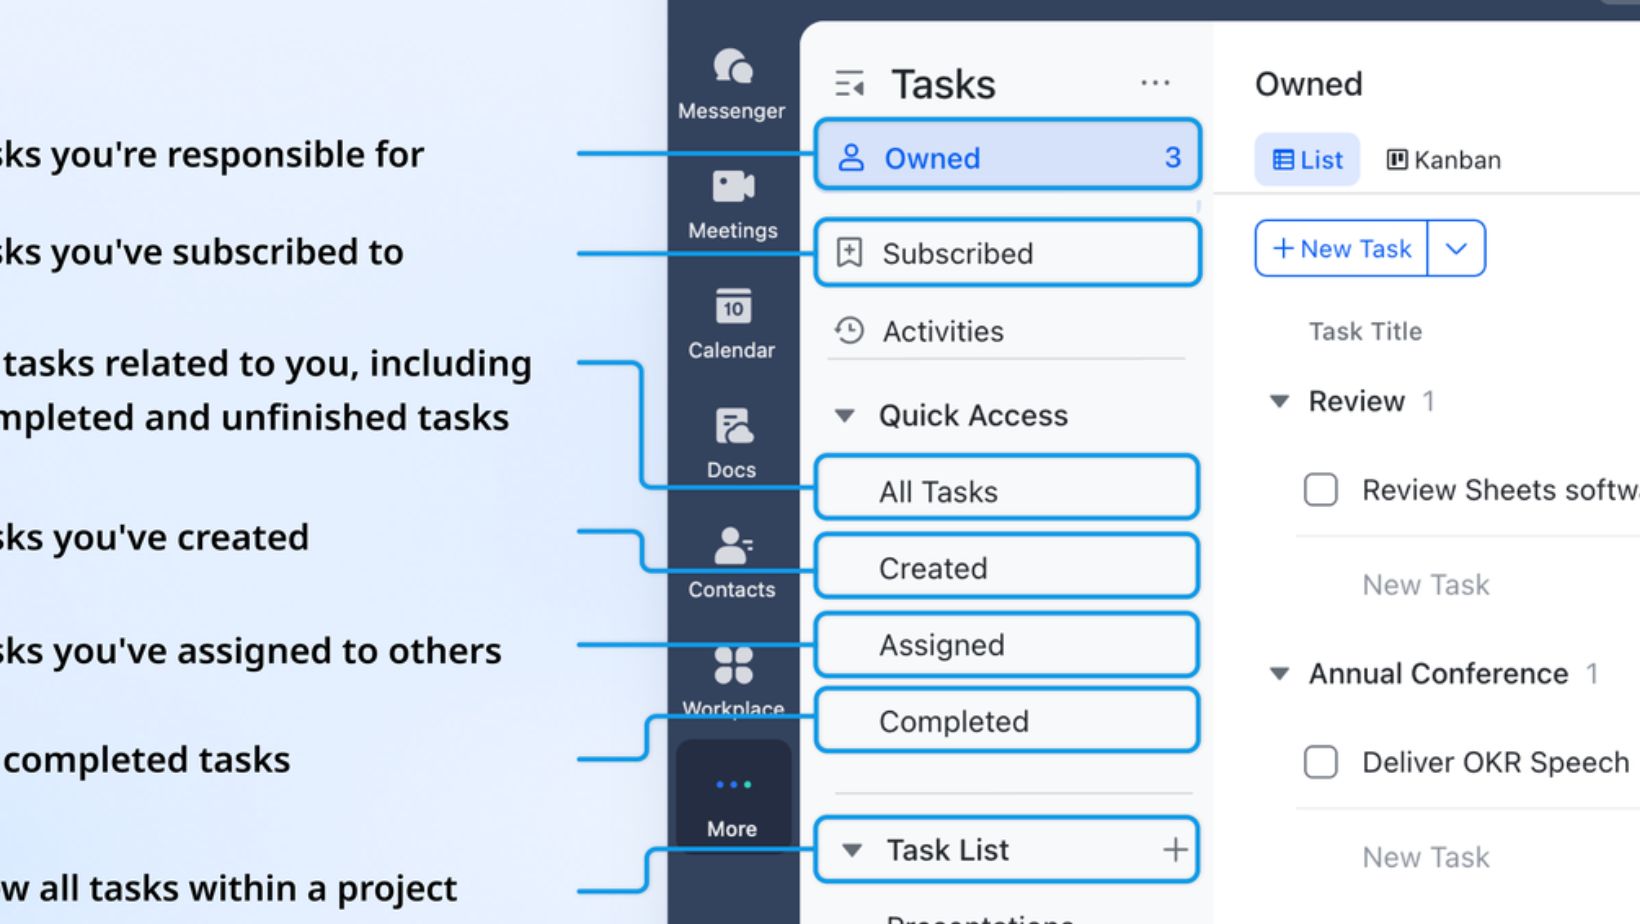Click the New Task button
1640x924 pixels.
click(1342, 249)
